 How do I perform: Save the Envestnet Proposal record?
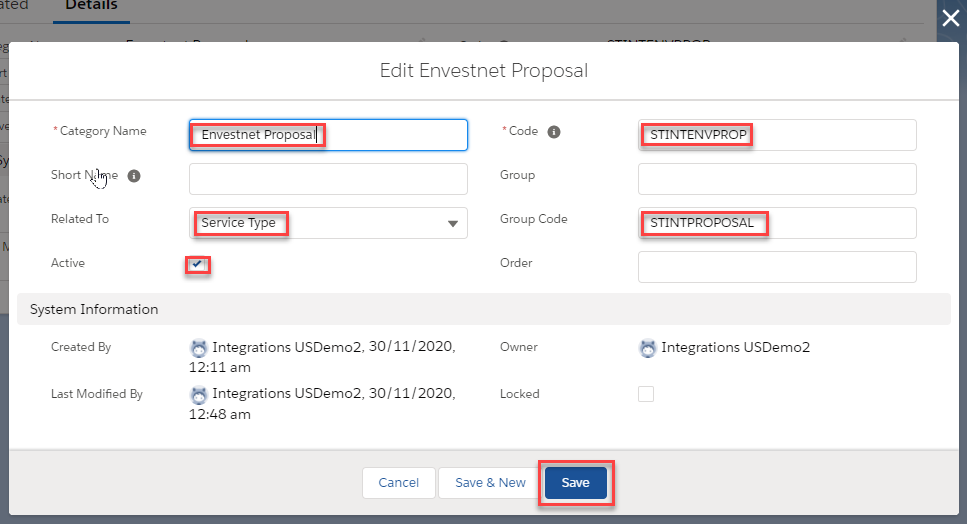(575, 483)
